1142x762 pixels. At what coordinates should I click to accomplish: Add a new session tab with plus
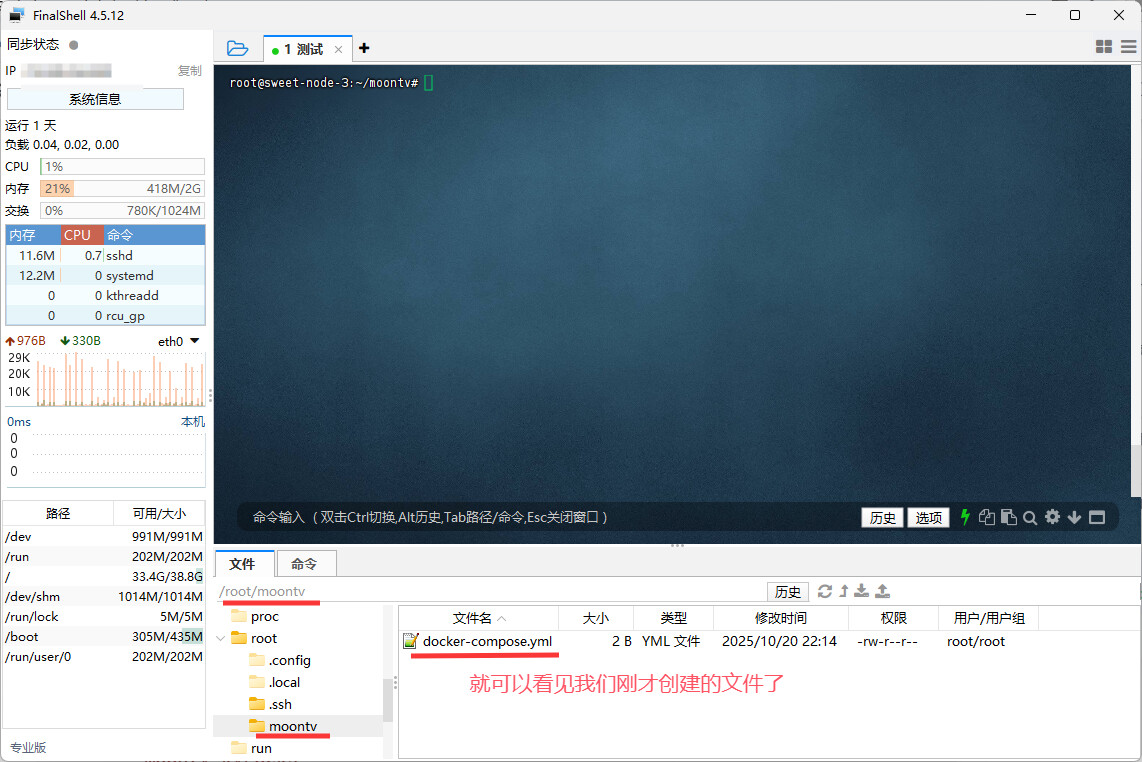[x=364, y=48]
